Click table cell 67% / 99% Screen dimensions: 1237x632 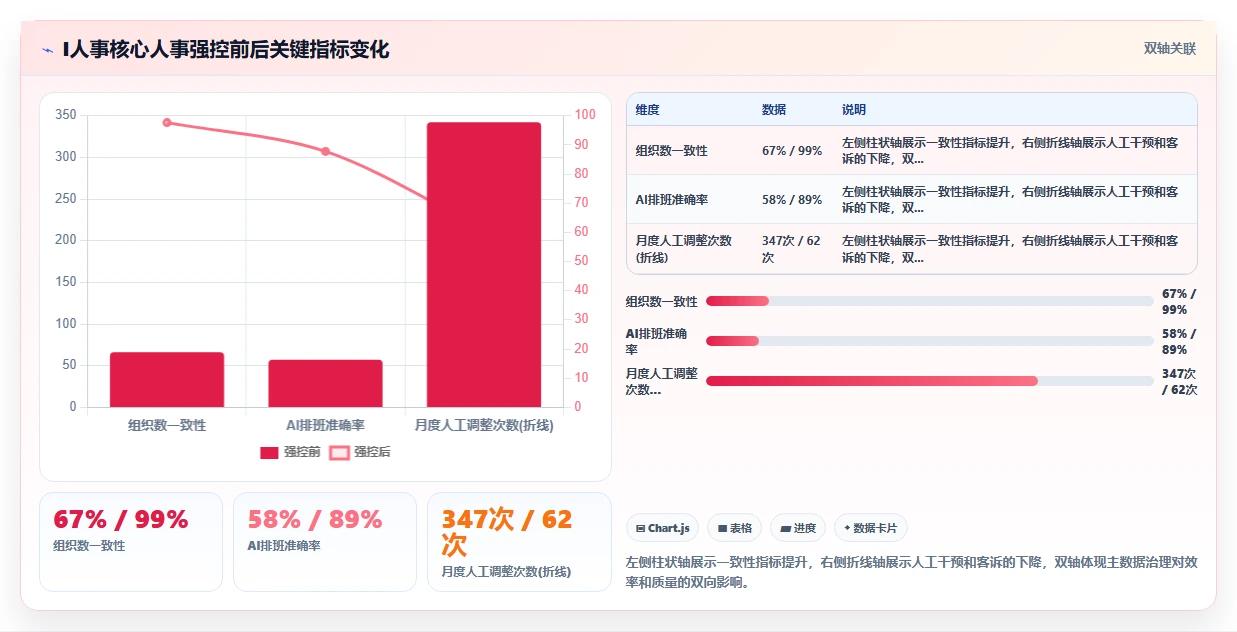[792, 151]
